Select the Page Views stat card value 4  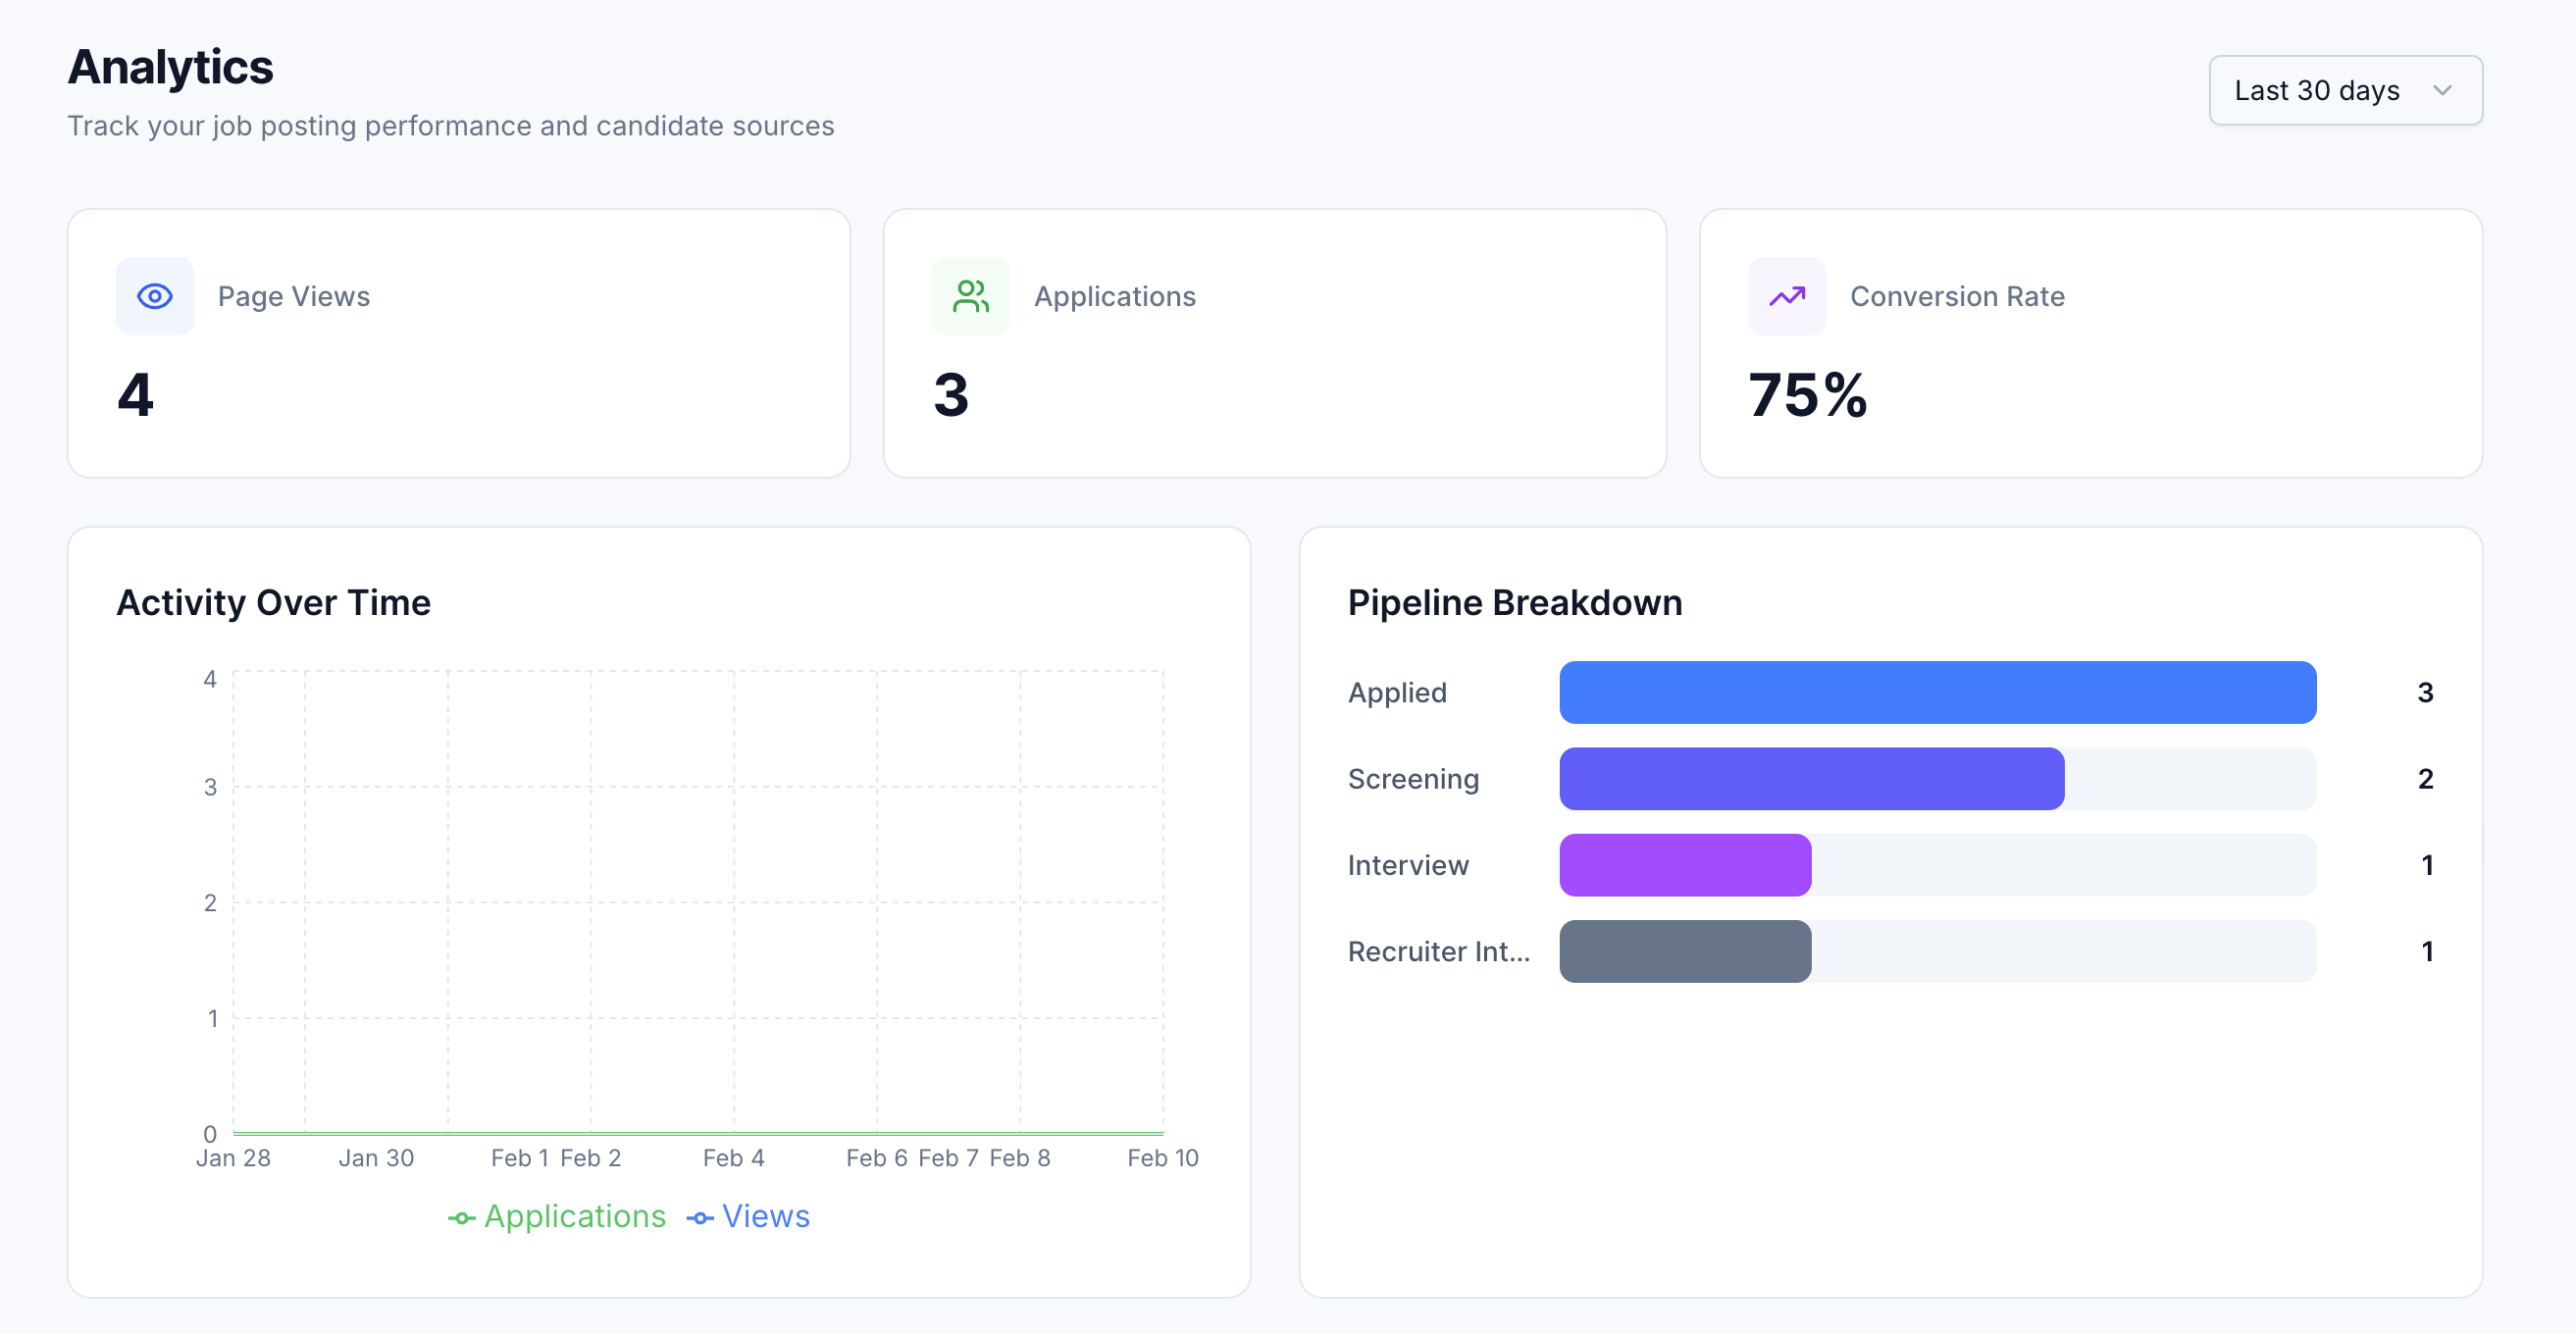(x=136, y=394)
